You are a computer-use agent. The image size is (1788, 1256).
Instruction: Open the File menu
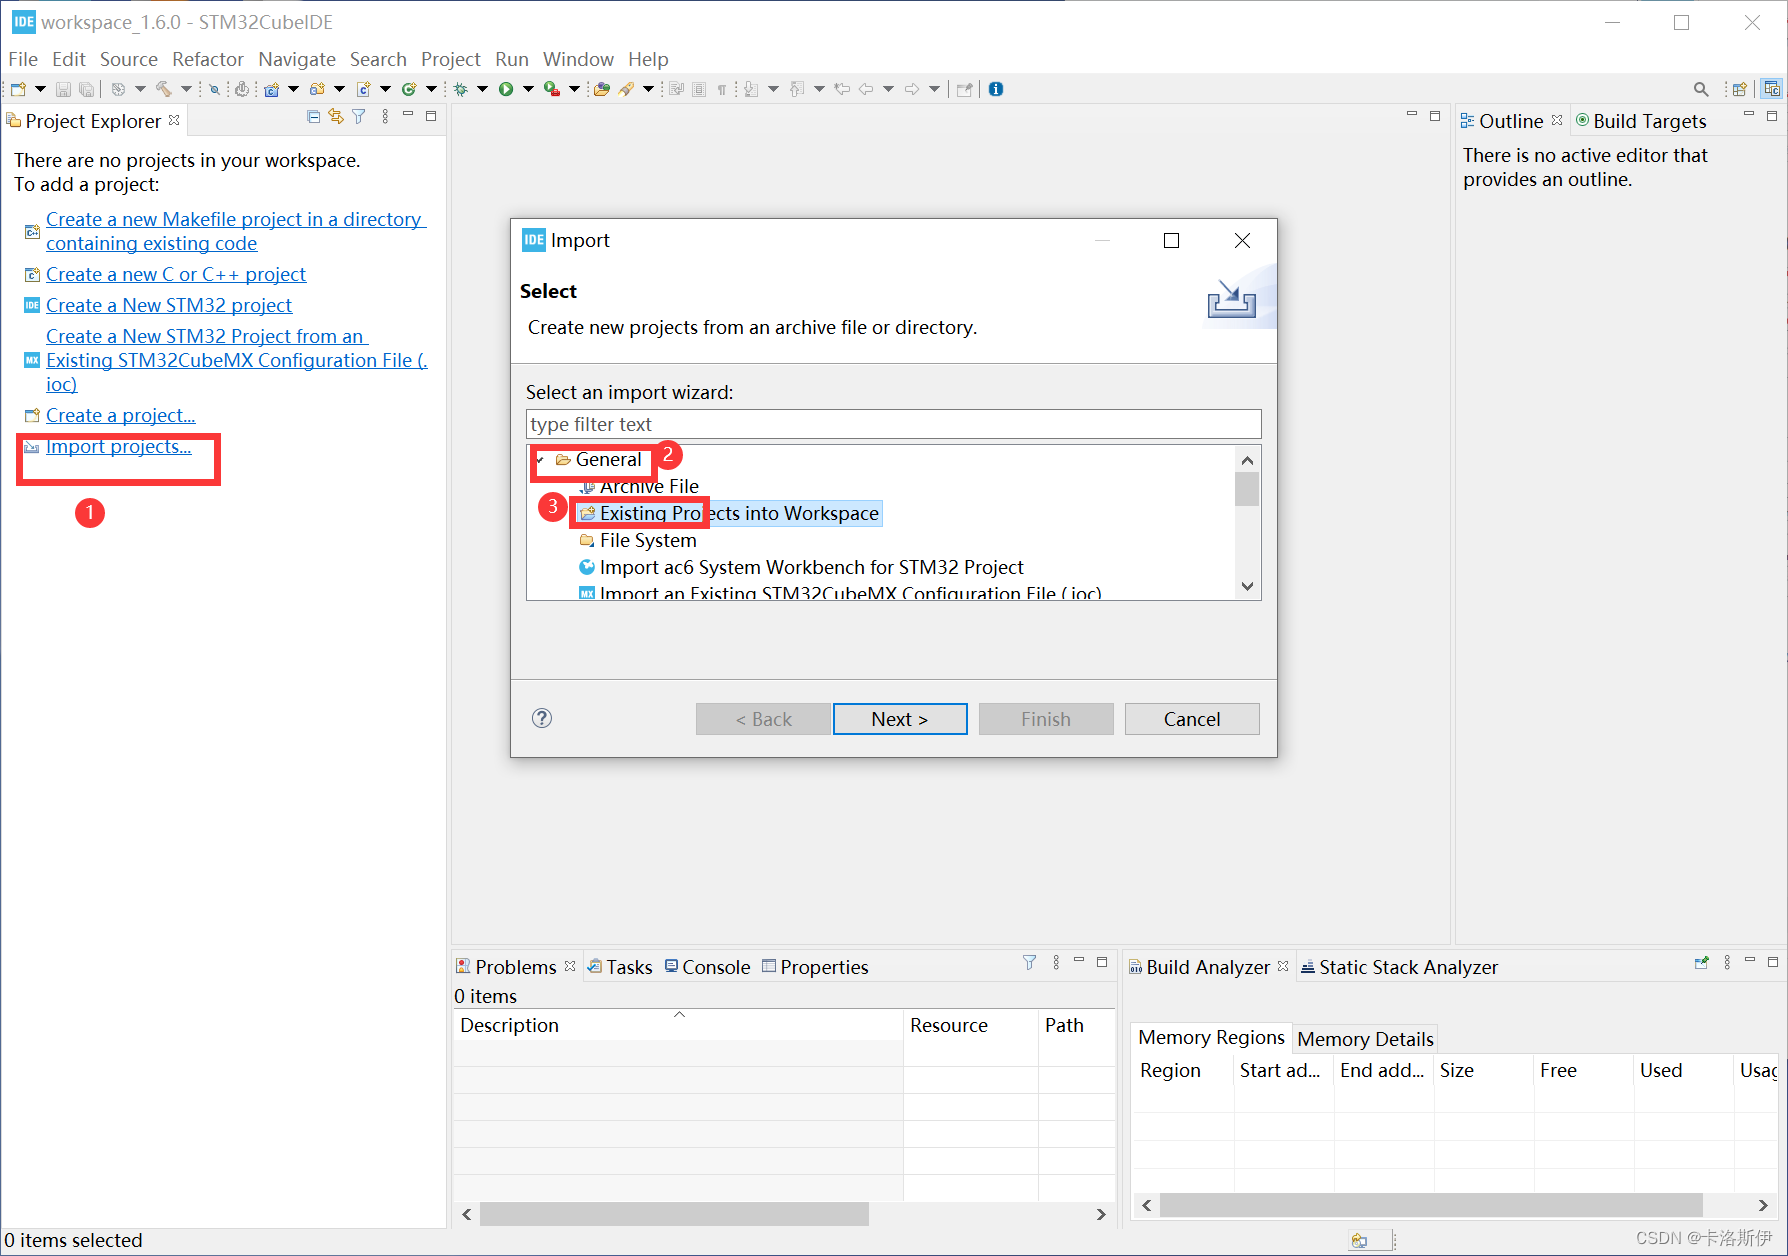coord(23,59)
